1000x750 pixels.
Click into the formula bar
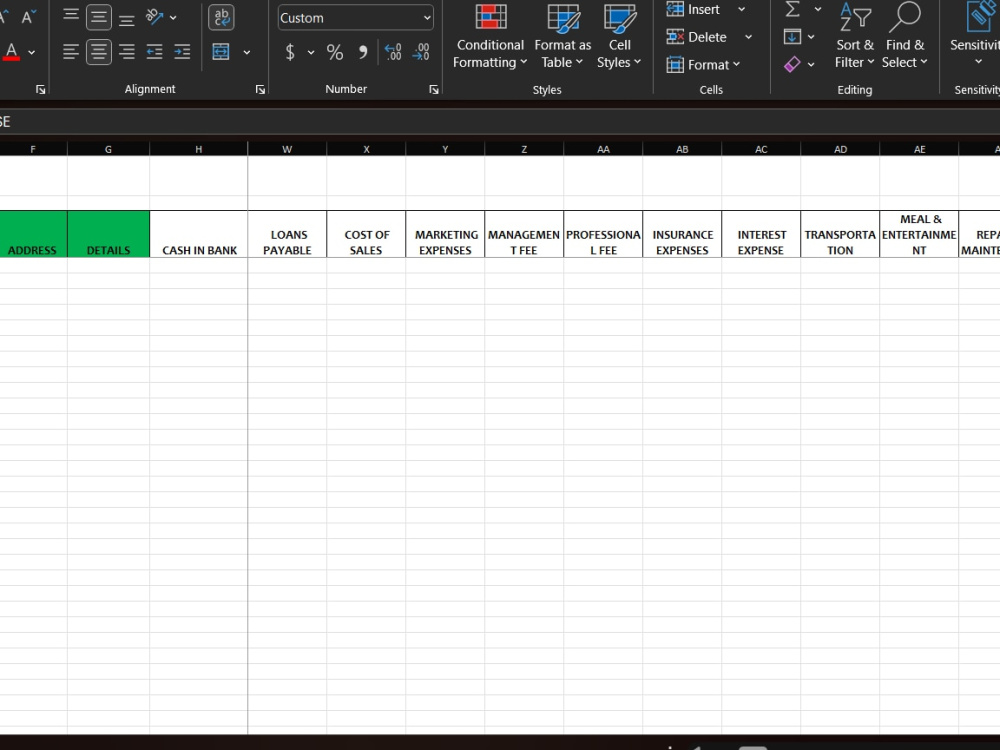500,122
